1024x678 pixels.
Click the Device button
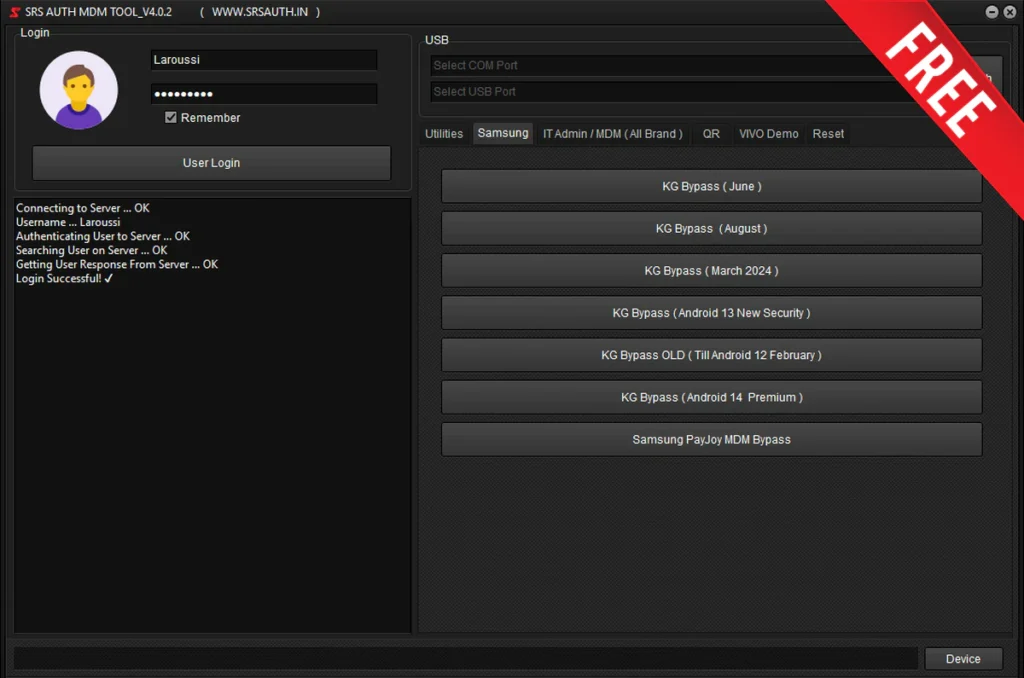[963, 659]
